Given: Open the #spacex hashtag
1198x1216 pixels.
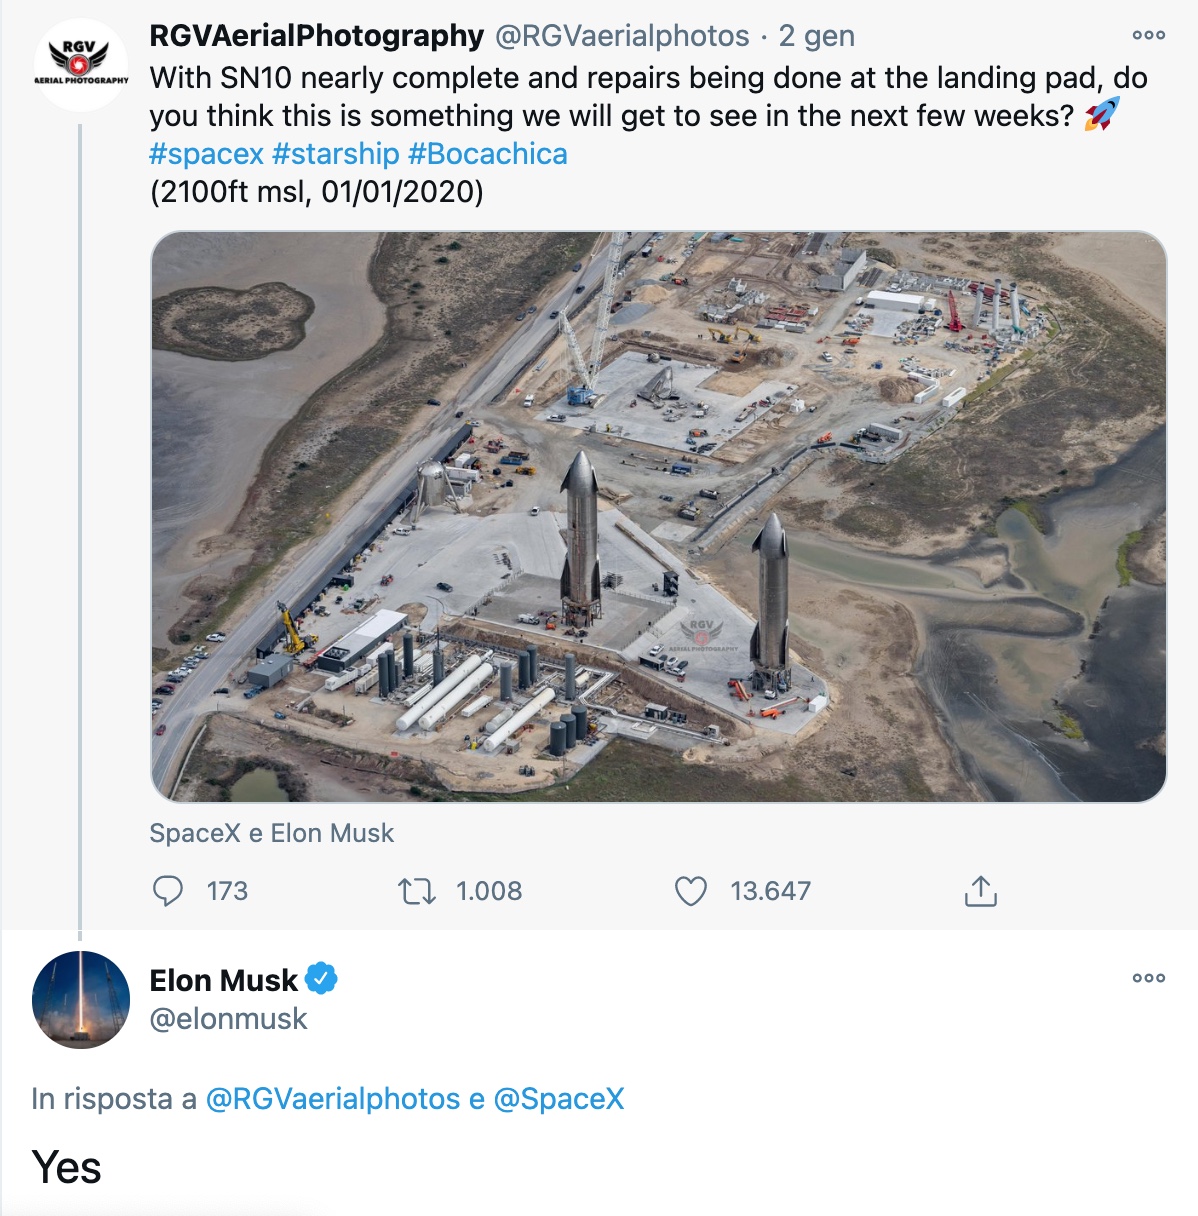Looking at the screenshot, I should point(206,154).
